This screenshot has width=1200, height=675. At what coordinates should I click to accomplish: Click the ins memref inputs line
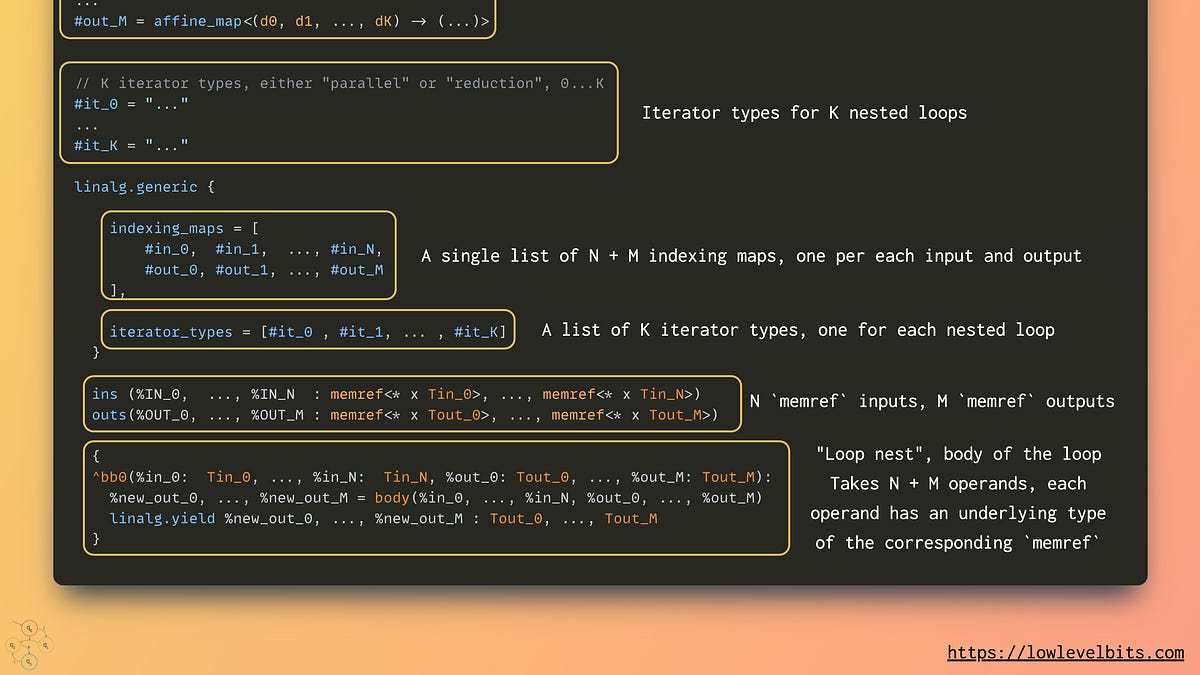click(396, 394)
